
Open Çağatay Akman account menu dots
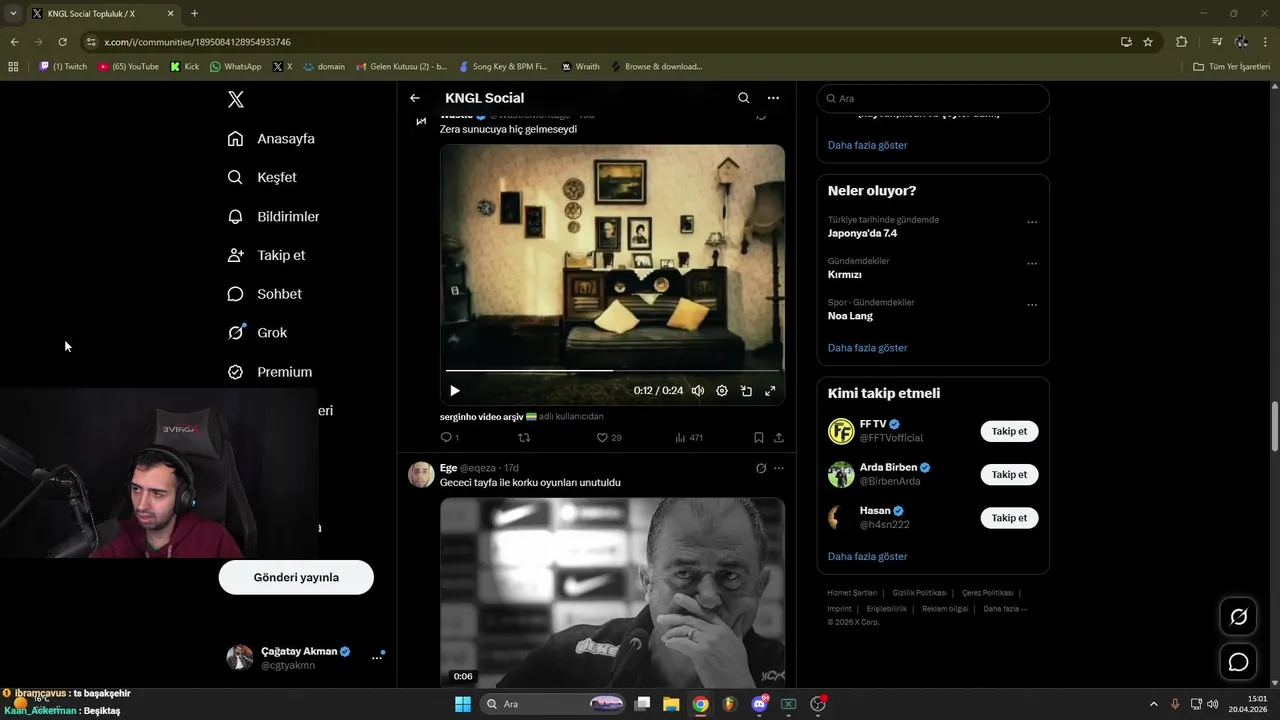tap(377, 657)
